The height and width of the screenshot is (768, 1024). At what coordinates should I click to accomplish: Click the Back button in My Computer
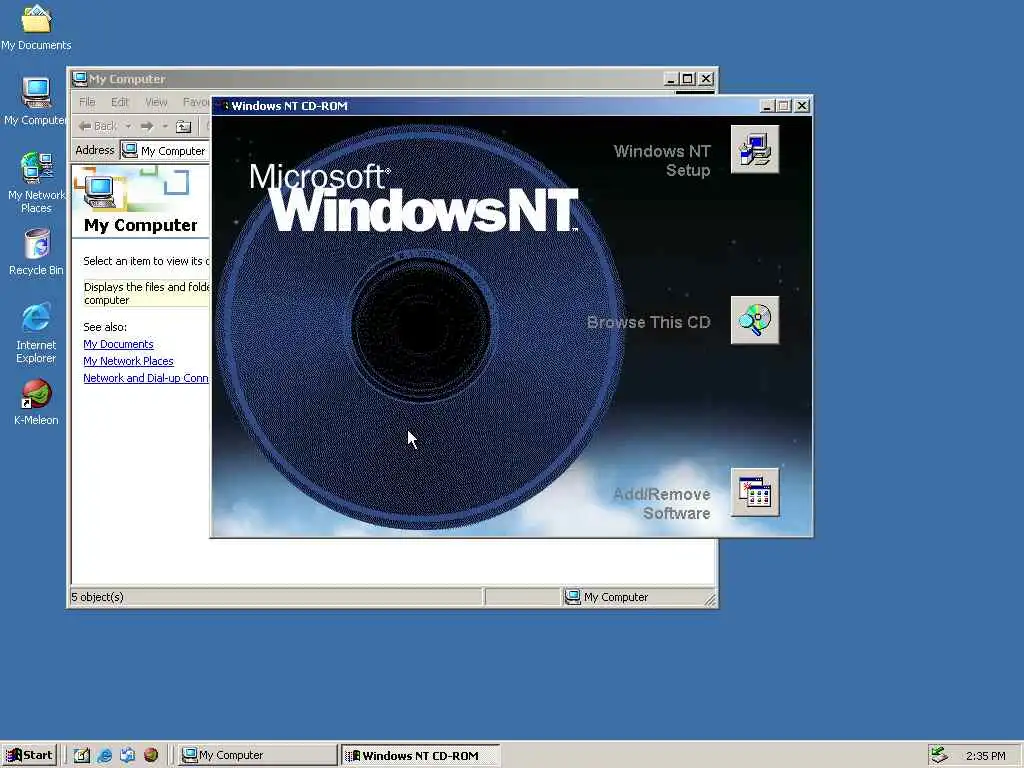(98, 126)
